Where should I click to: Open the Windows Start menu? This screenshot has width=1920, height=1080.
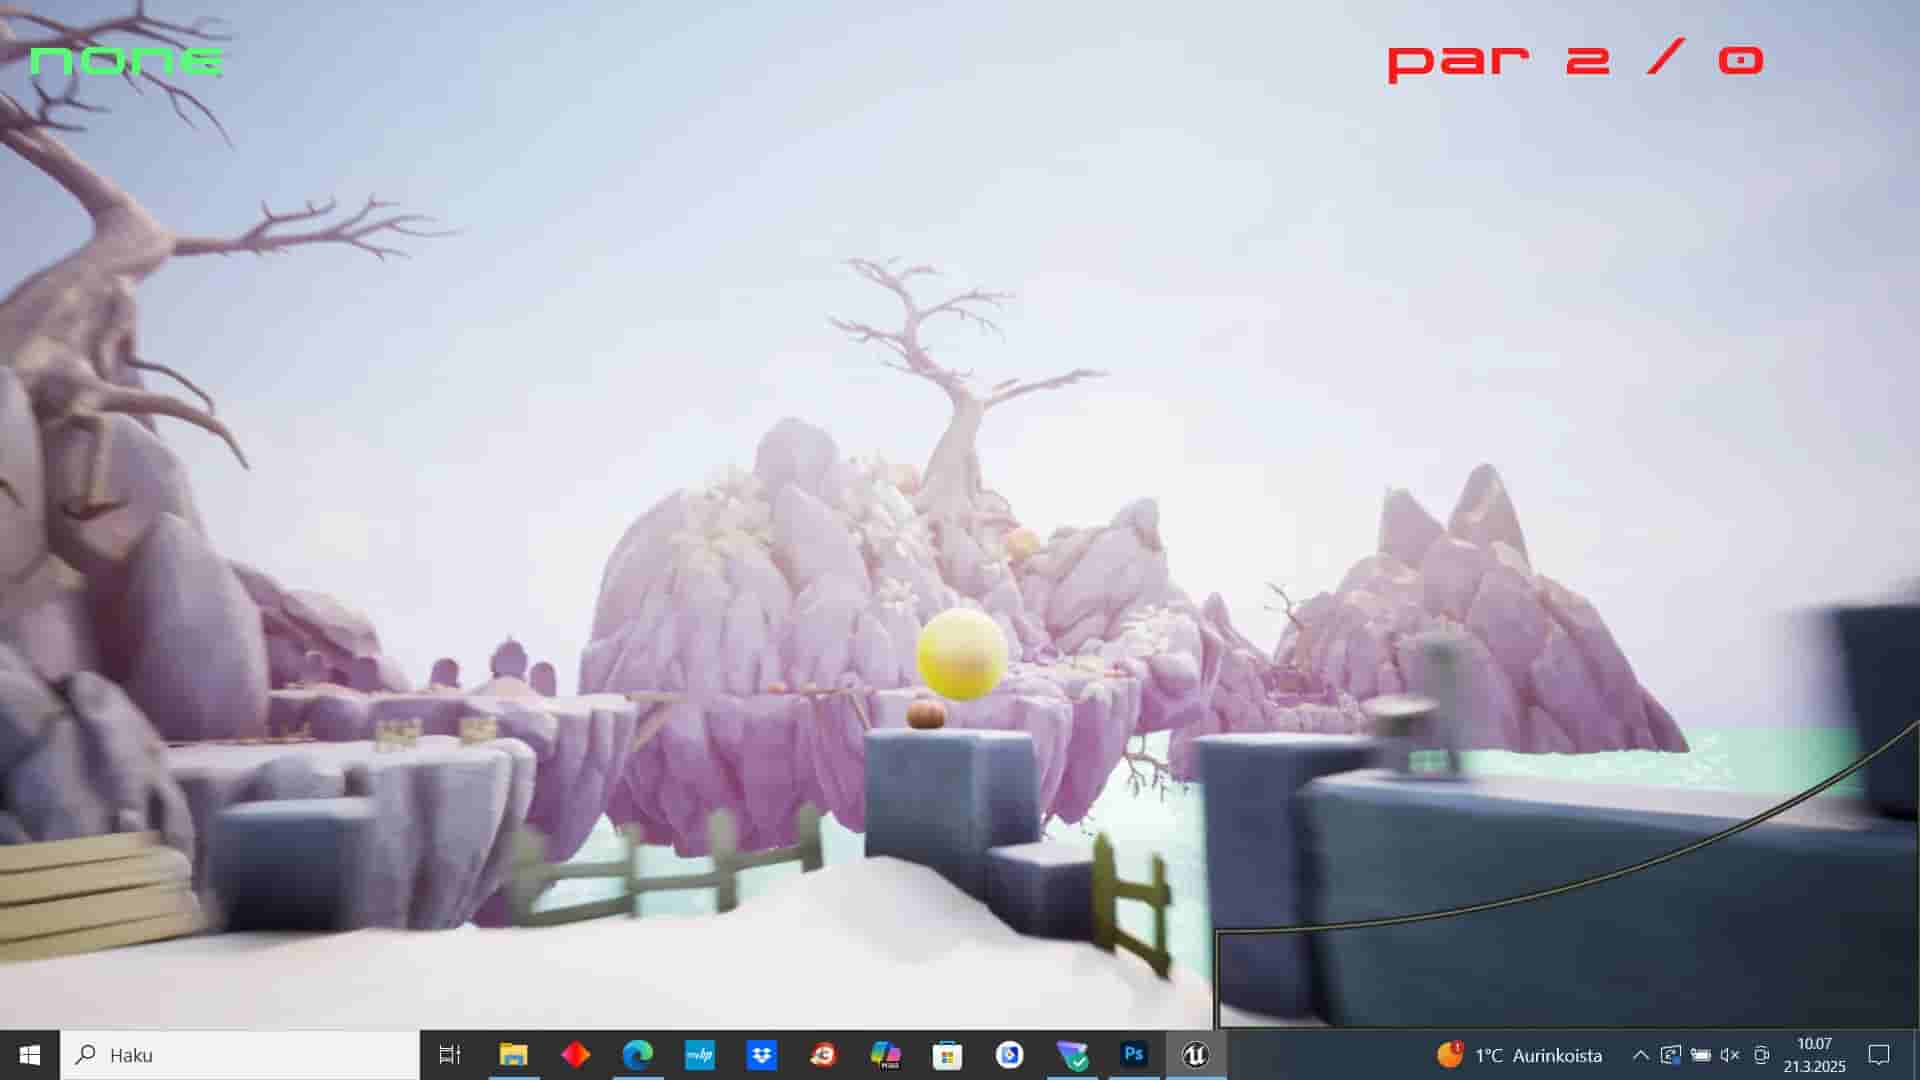click(x=29, y=1055)
